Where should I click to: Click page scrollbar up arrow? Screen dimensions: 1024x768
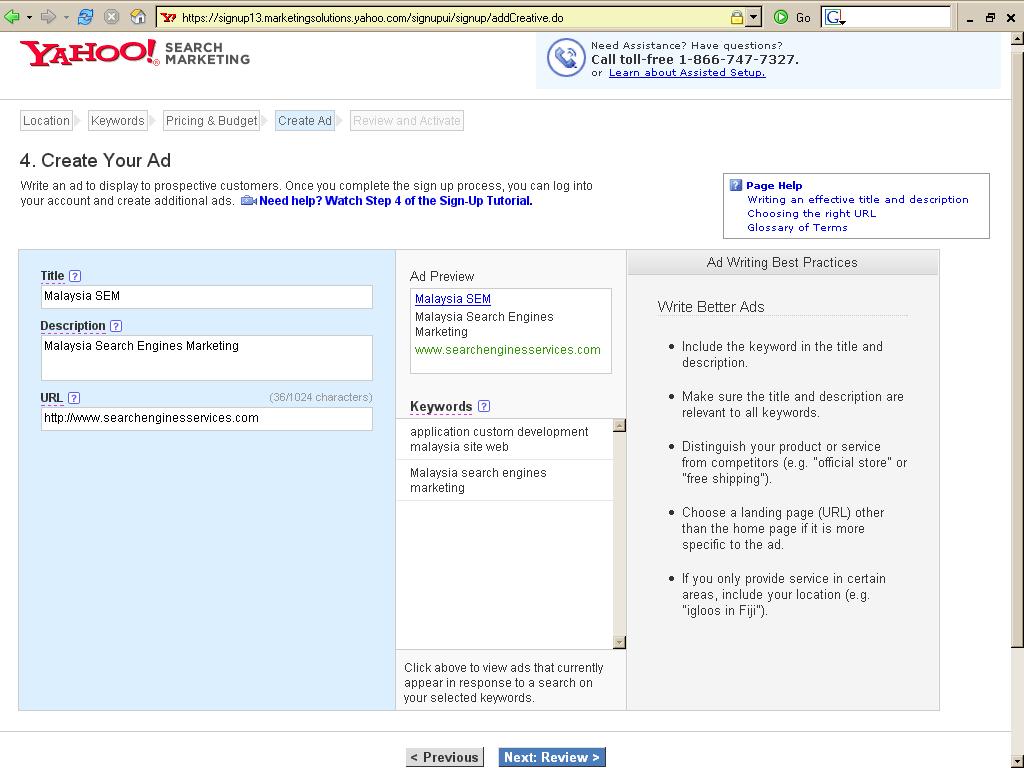tap(1017, 39)
